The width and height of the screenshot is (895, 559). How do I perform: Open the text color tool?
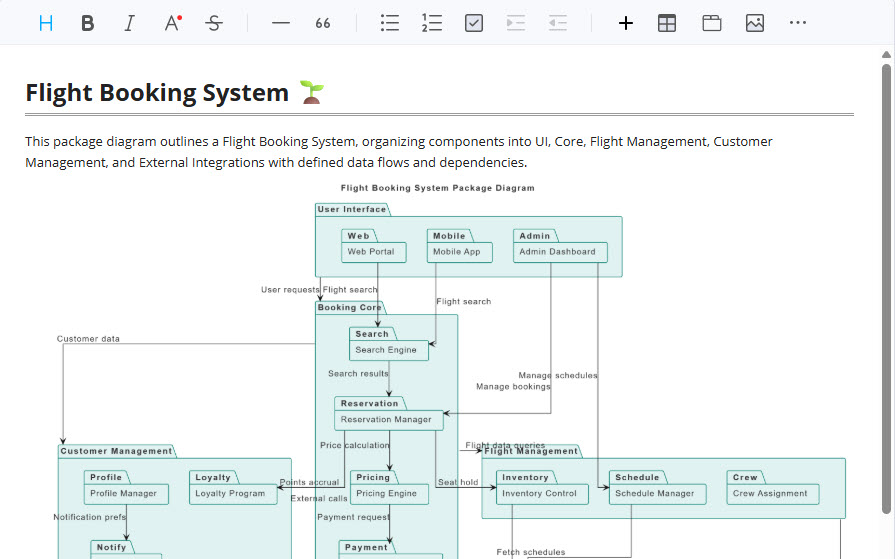point(173,23)
